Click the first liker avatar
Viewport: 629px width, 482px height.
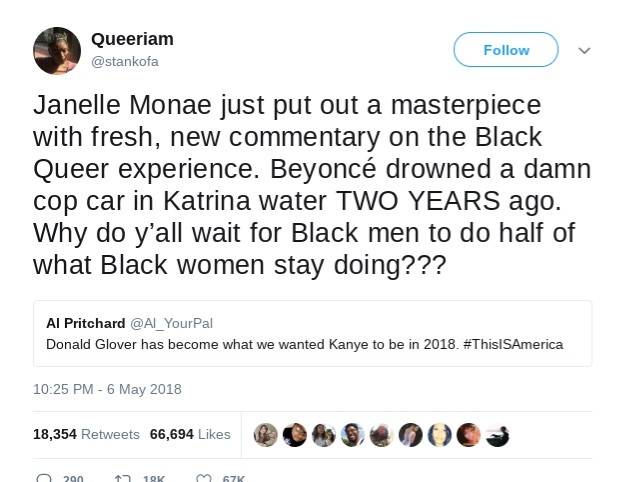265,434
